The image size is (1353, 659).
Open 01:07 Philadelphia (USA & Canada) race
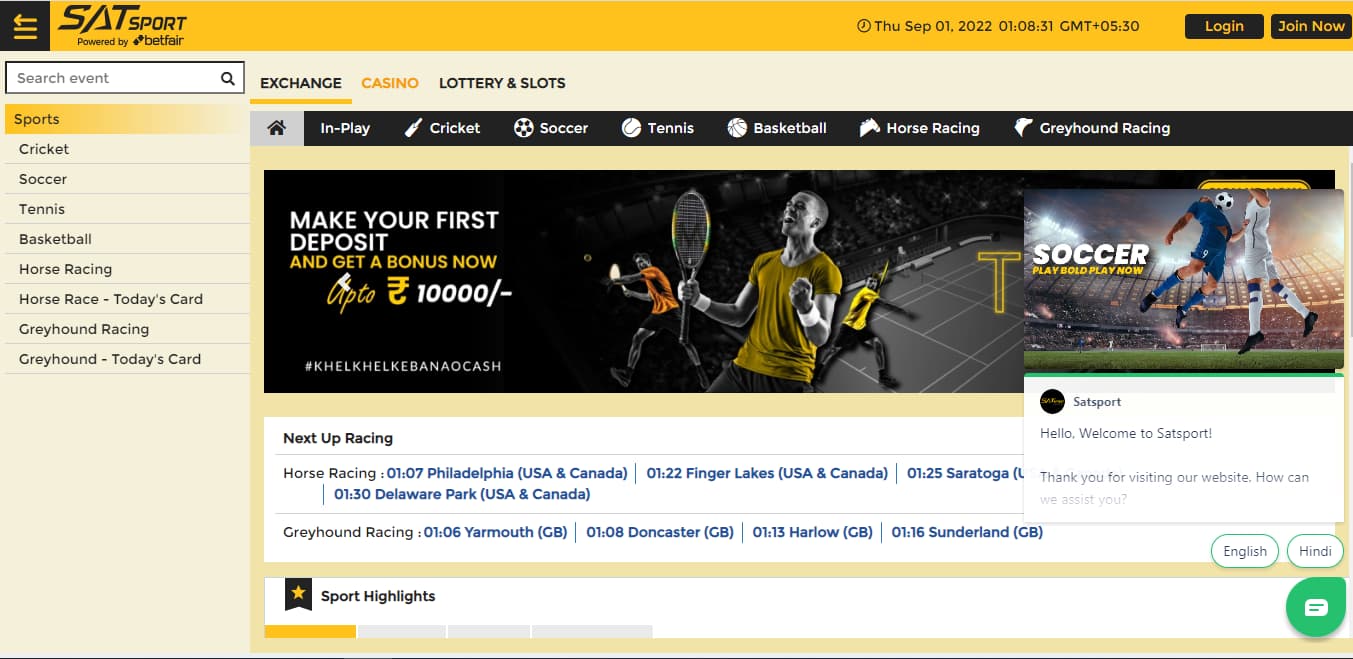click(507, 473)
